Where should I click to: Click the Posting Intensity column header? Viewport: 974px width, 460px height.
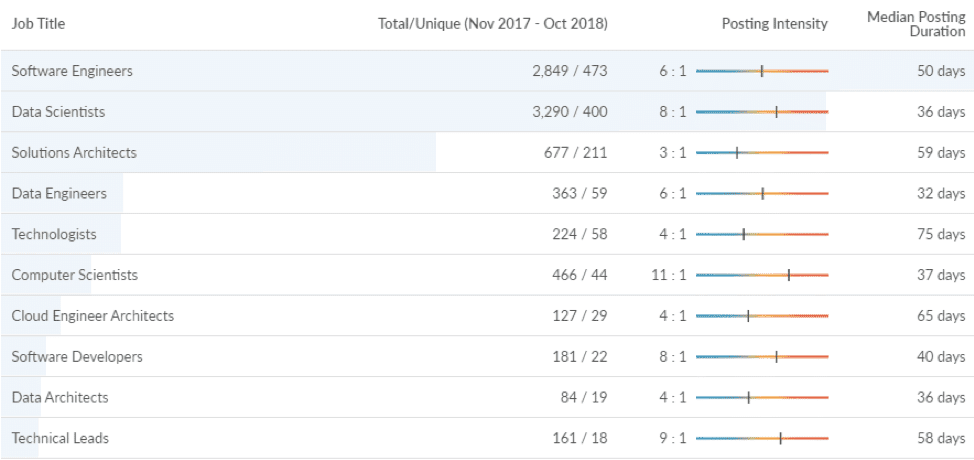775,24
